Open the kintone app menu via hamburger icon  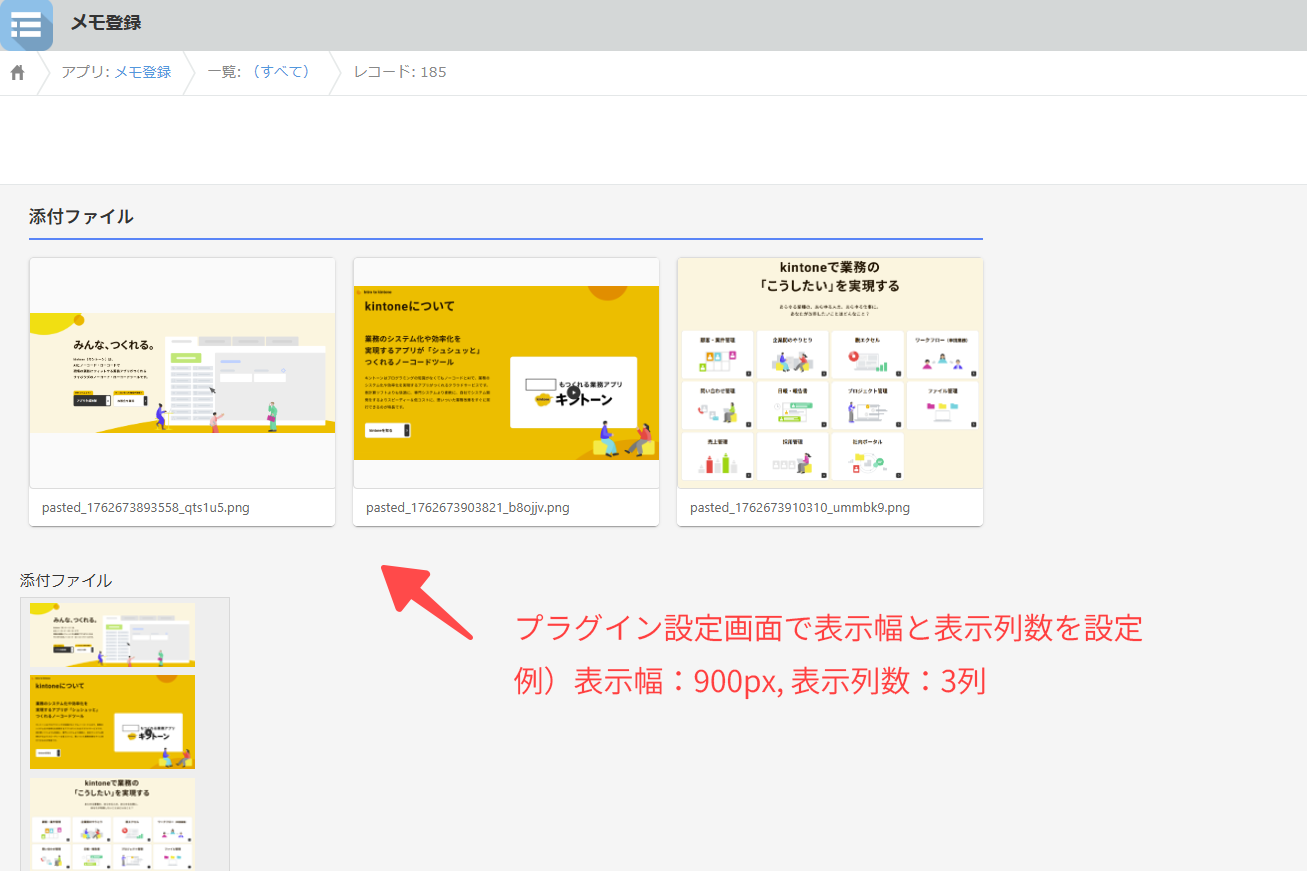pos(26,25)
